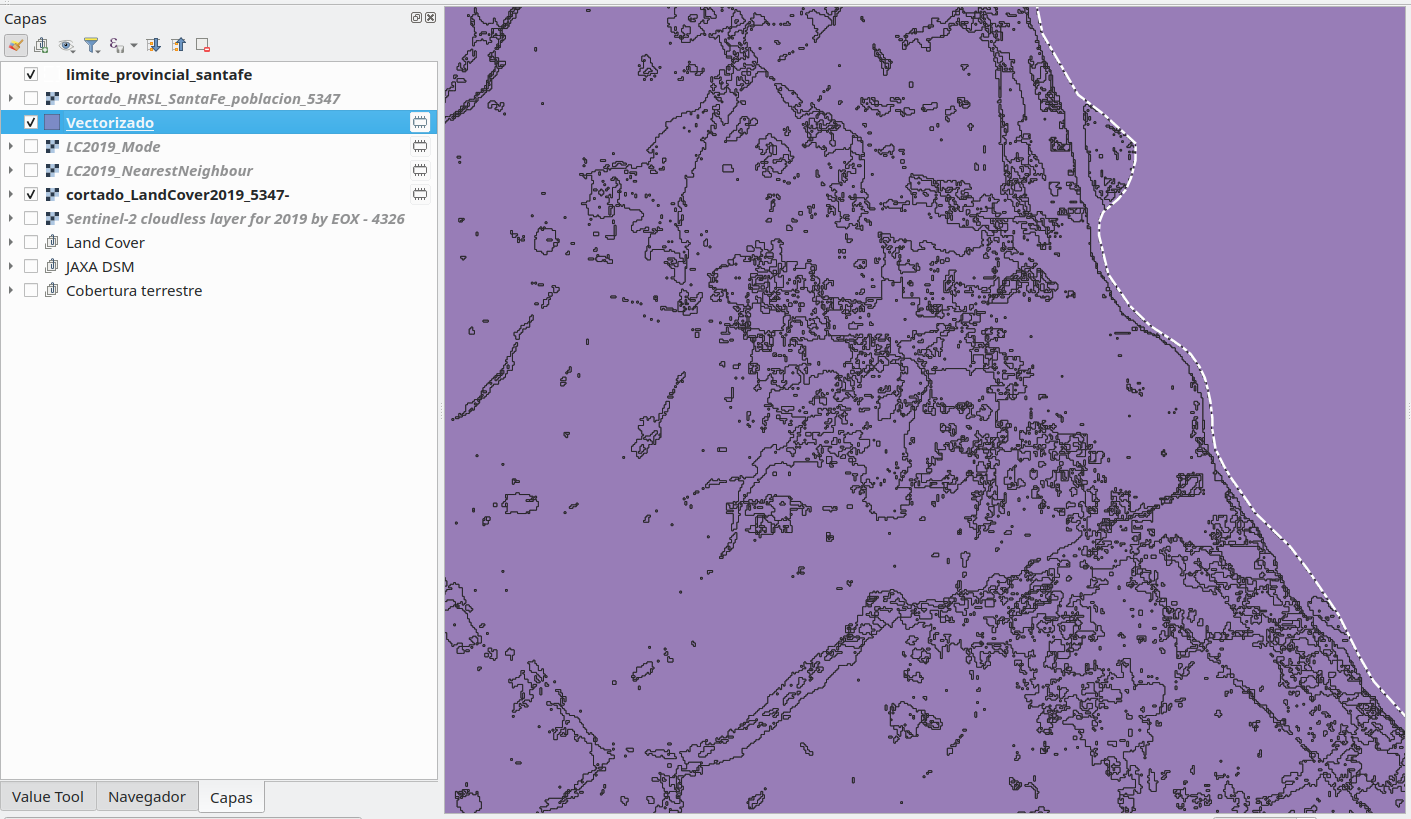
Task: Click the group icon of Land Cover
Action: point(52,242)
